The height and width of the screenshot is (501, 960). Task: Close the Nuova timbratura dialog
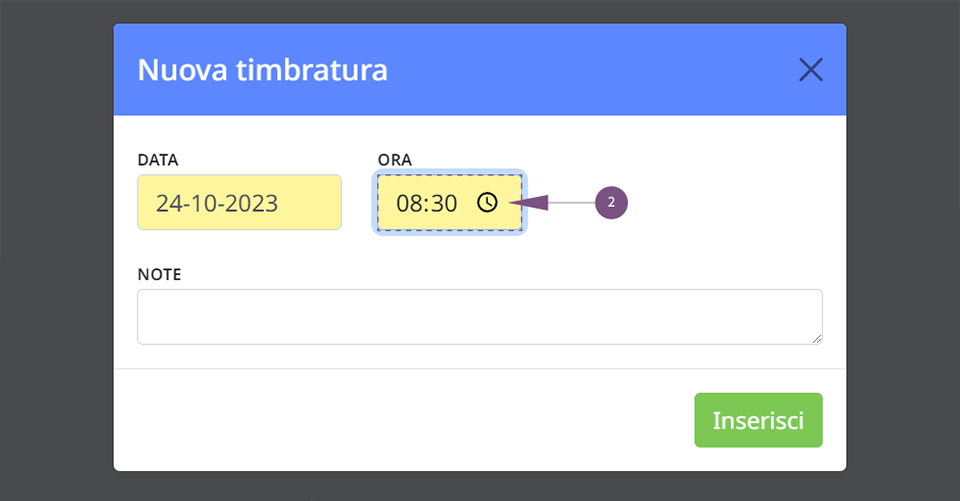811,70
